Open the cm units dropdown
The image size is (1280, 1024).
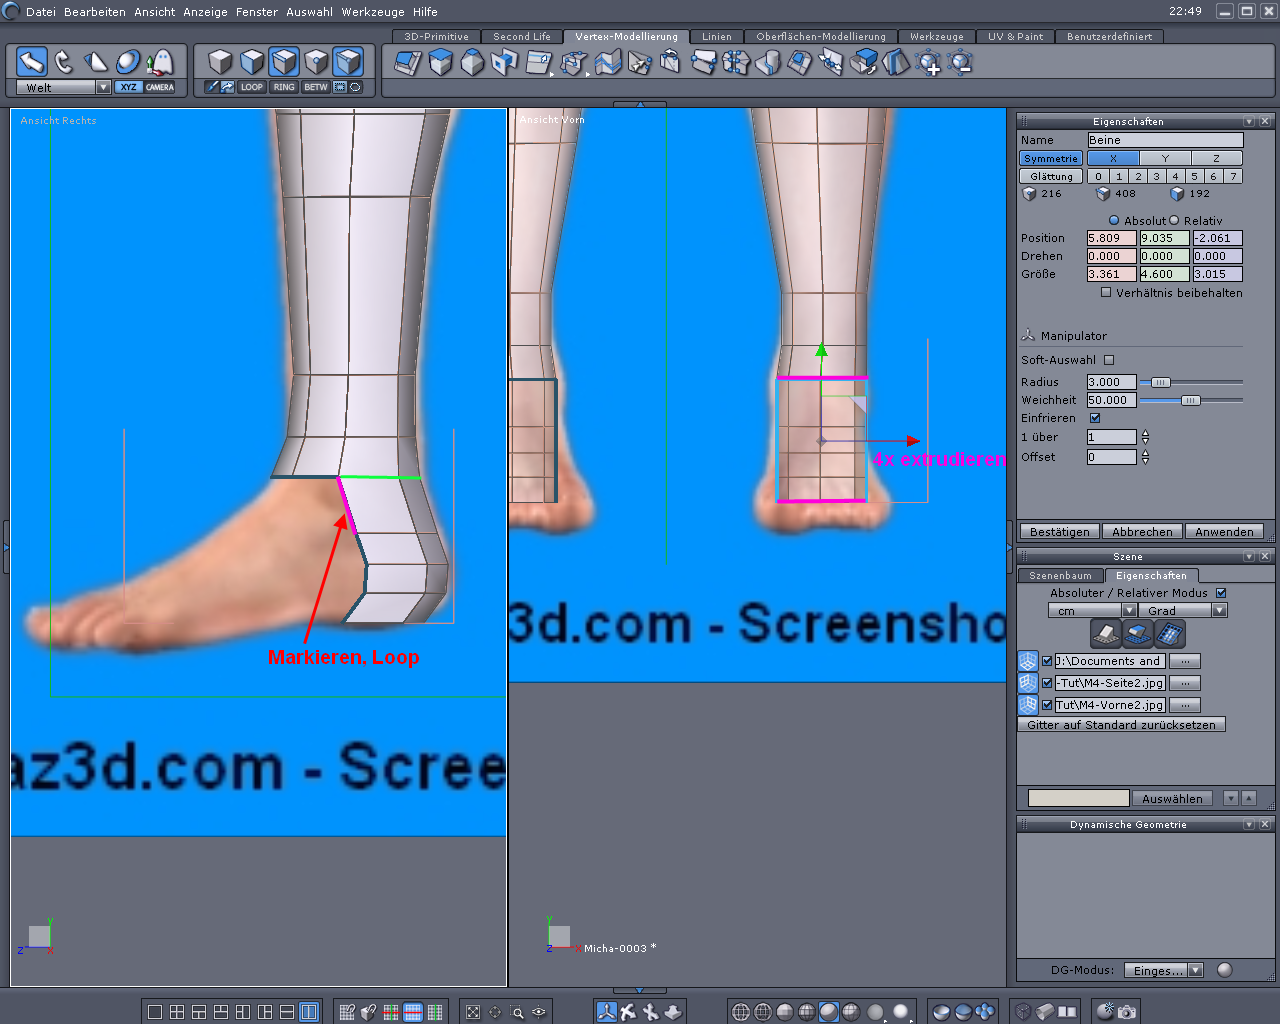1092,610
